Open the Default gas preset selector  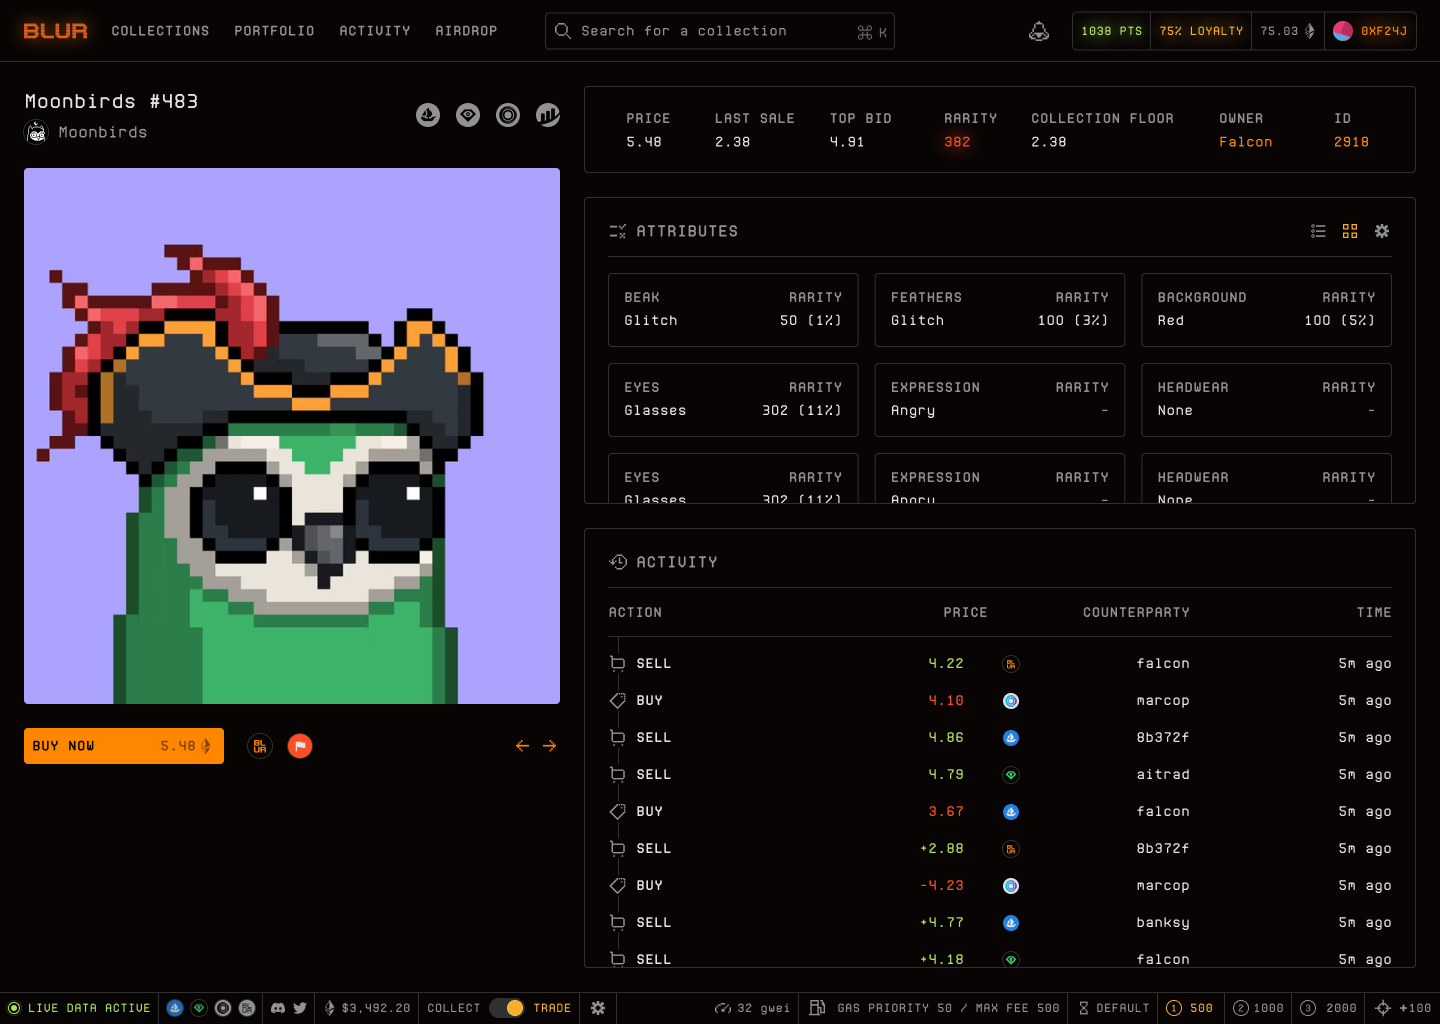point(1114,1008)
